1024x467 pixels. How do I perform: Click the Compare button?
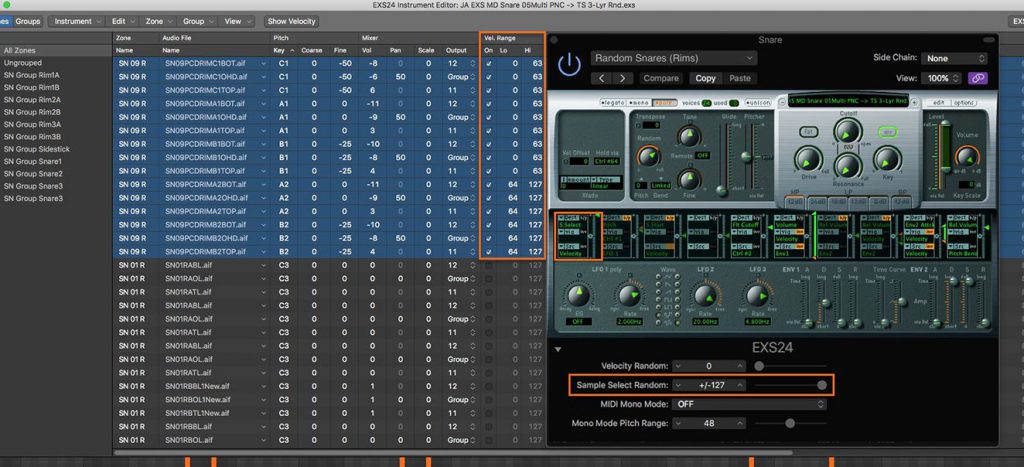pyautogui.click(x=661, y=78)
